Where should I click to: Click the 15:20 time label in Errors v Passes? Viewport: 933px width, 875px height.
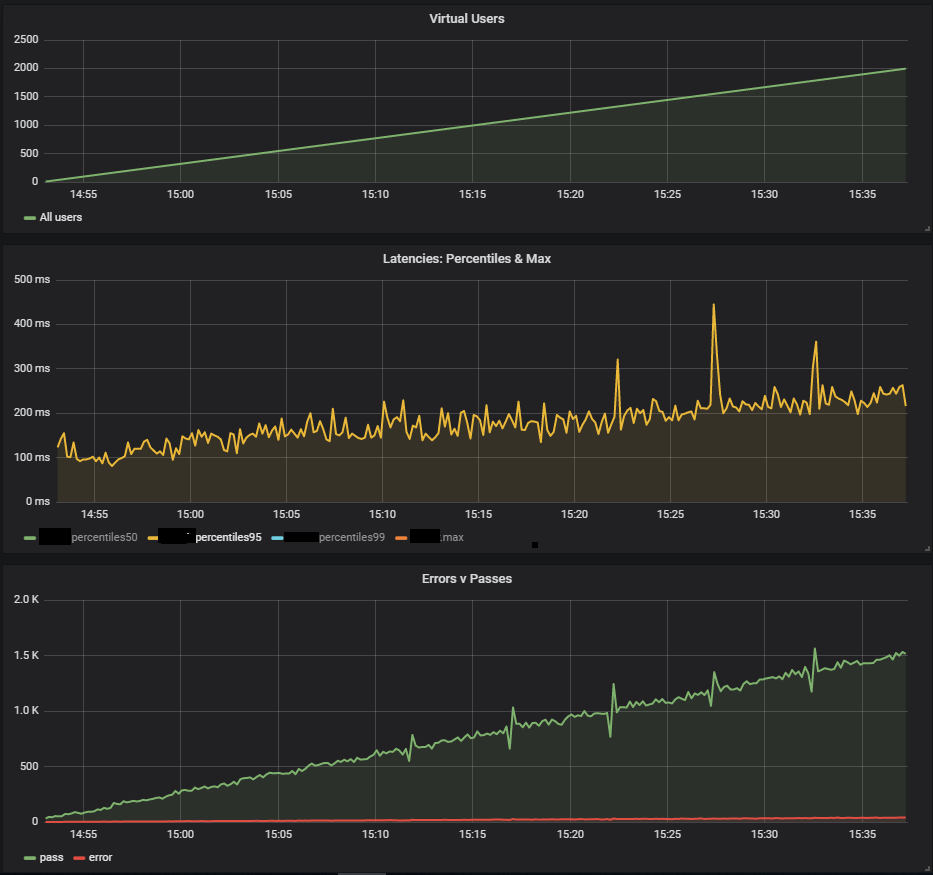click(x=570, y=835)
